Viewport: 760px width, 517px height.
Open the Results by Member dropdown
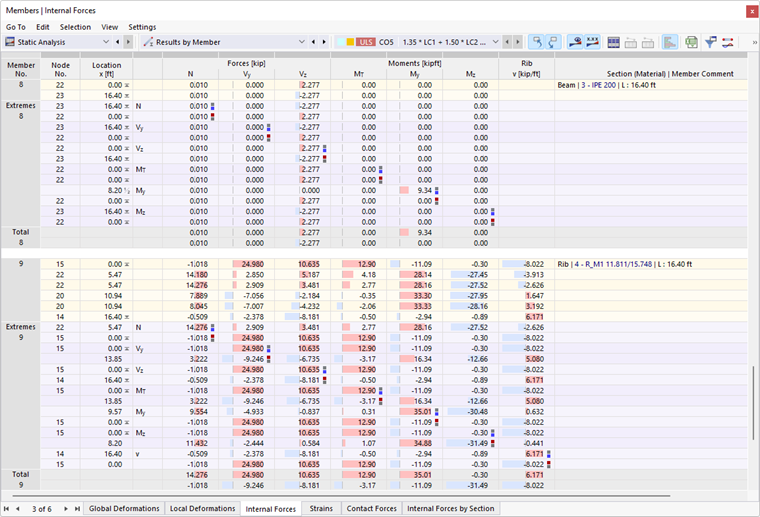224,42
